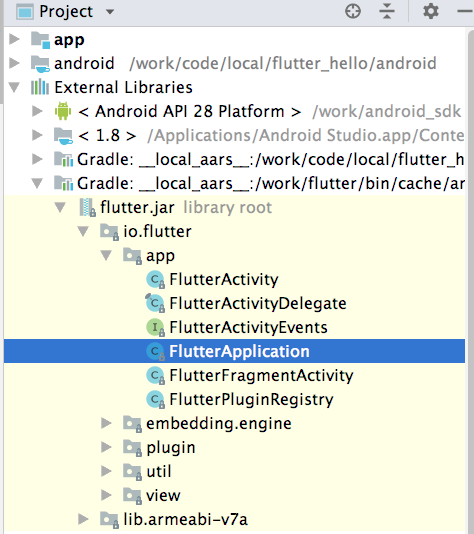This screenshot has width=474, height=534.
Task: Expand the top-level app module
Action: (14, 39)
